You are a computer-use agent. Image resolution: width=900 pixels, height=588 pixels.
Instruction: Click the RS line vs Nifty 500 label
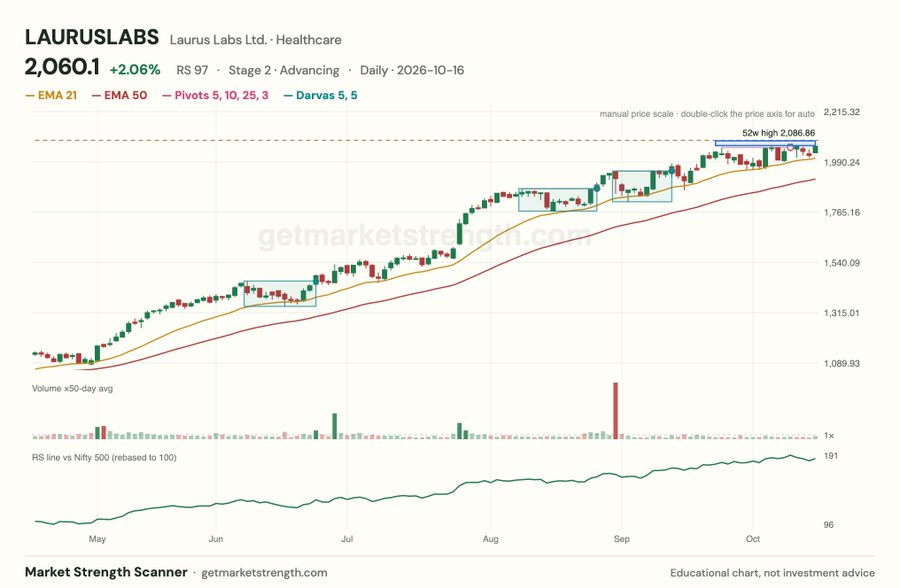coord(104,458)
